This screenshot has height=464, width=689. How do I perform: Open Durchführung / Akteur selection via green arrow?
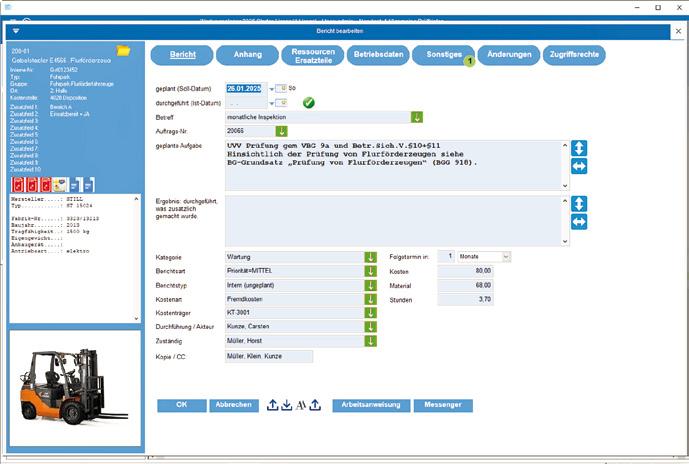click(370, 327)
